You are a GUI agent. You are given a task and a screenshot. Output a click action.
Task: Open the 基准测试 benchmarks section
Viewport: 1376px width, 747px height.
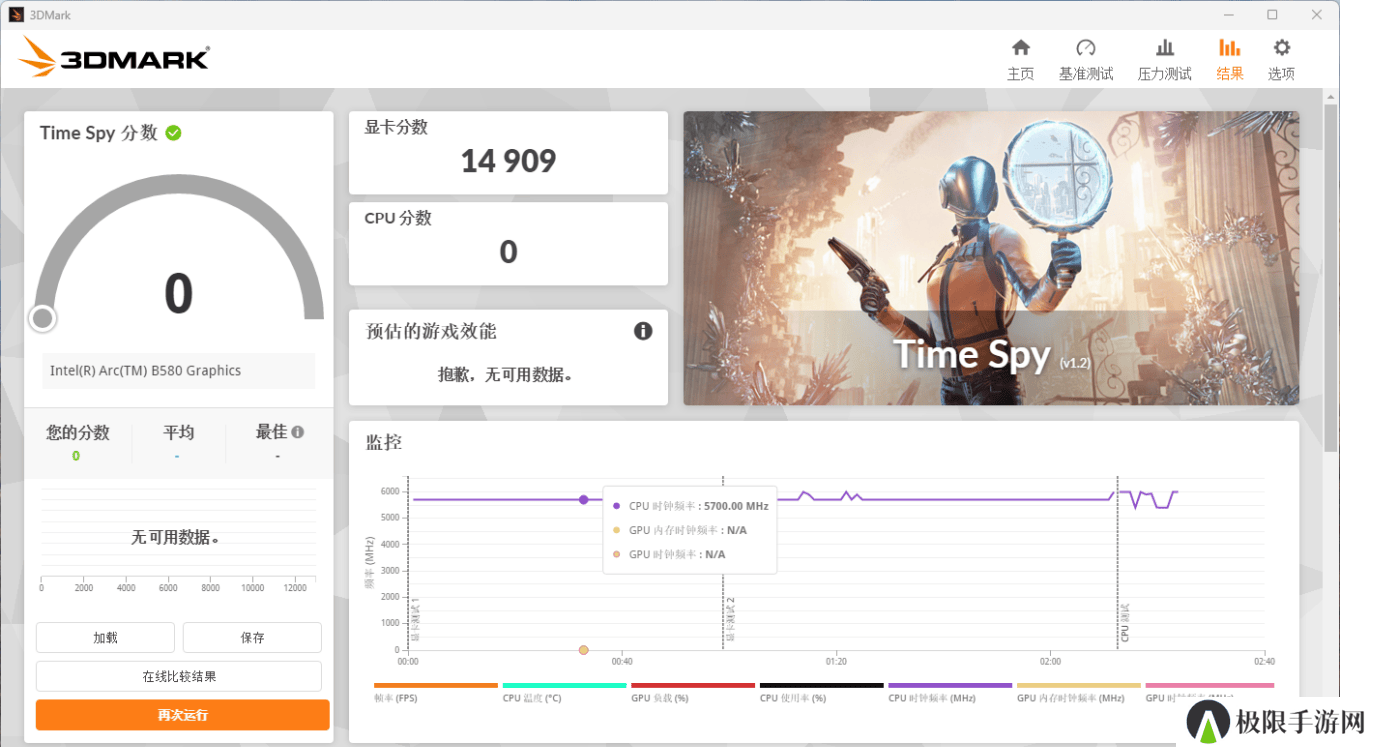tap(1086, 60)
